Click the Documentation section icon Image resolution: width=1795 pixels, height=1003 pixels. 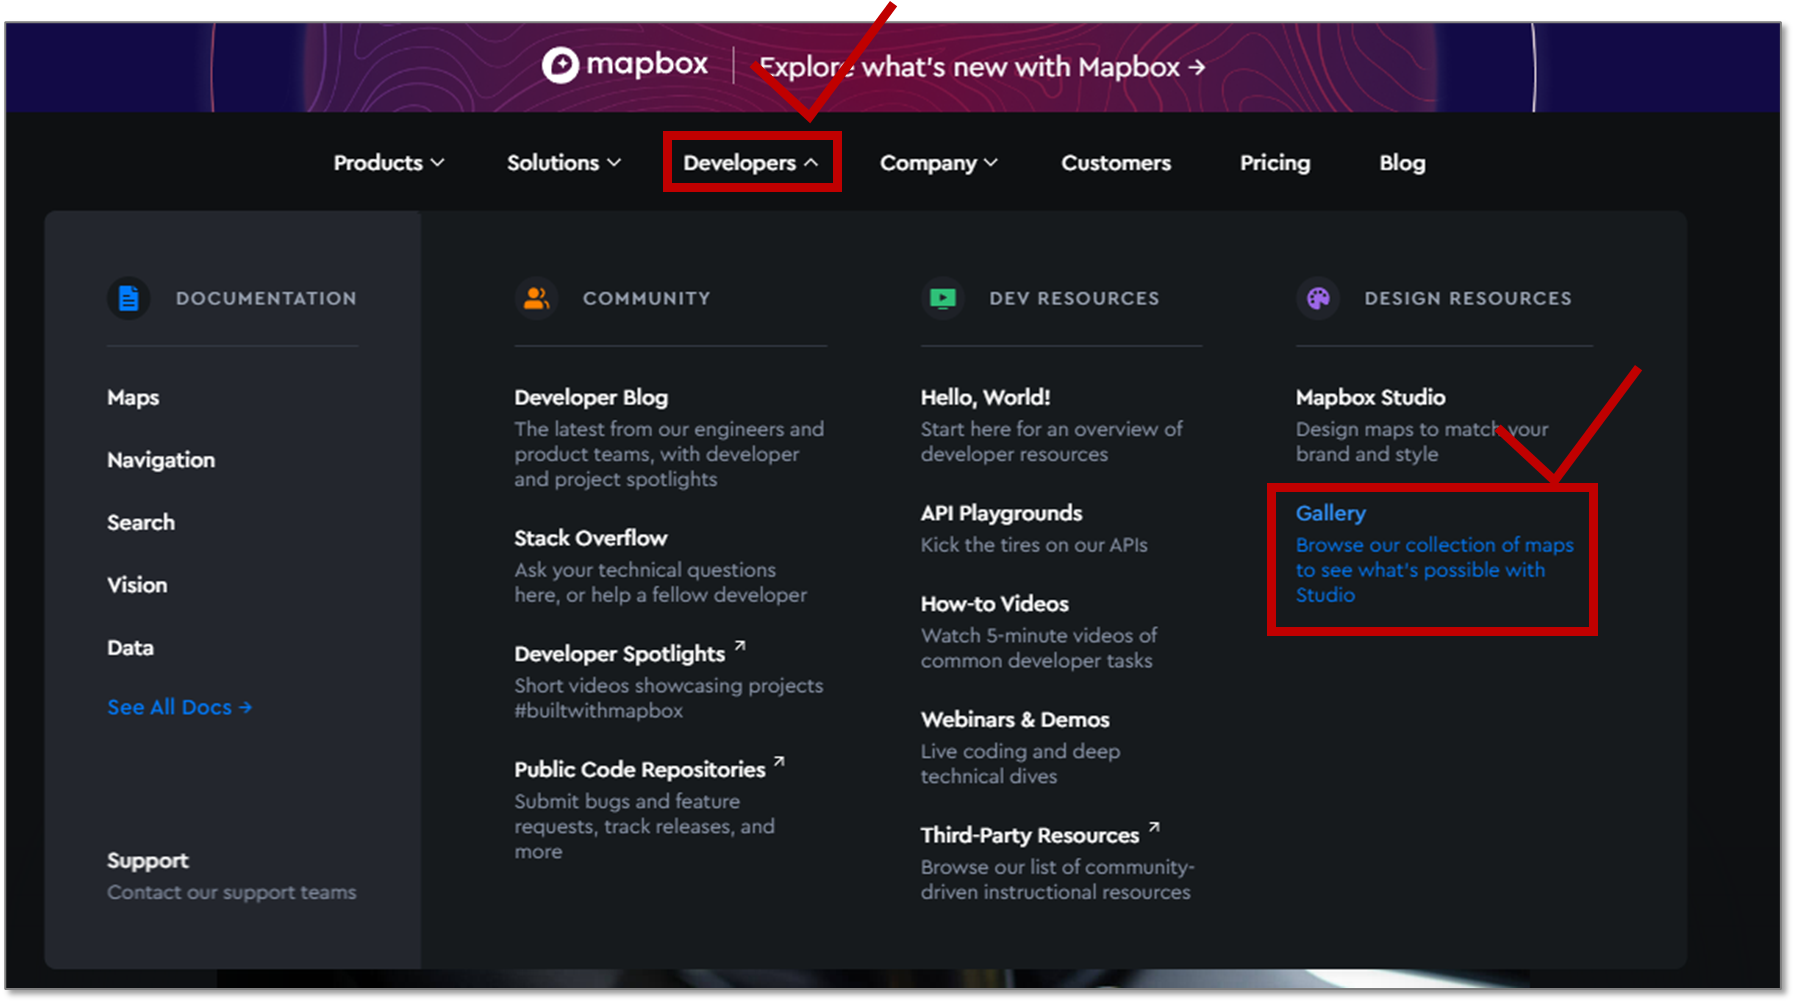pyautogui.click(x=129, y=298)
